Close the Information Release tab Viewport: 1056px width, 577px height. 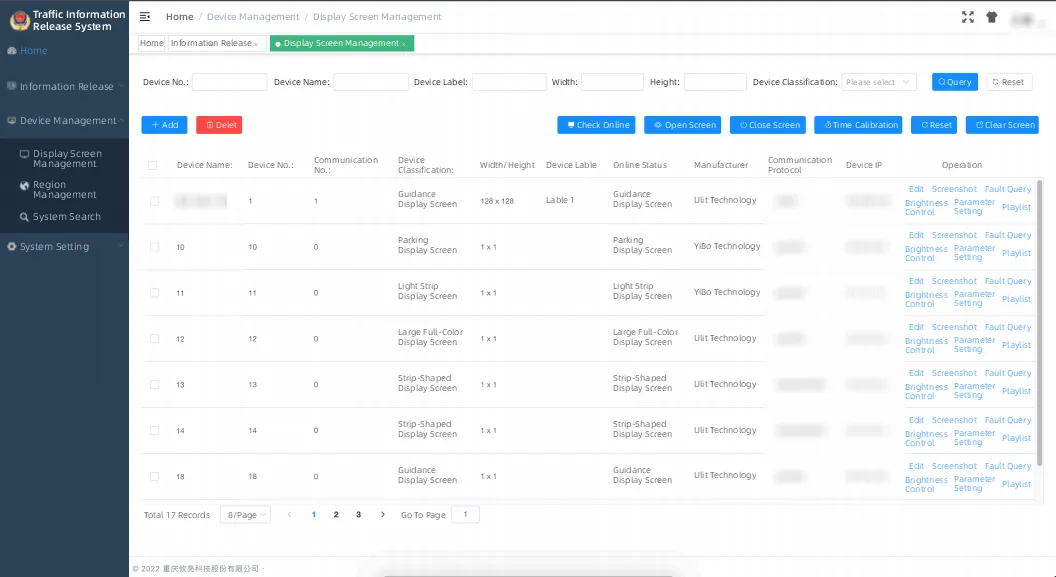[x=256, y=44]
